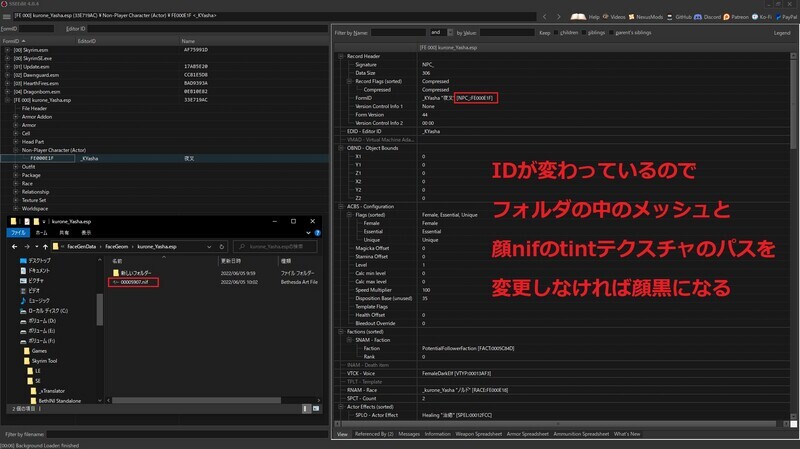Open the ホーム tab in Explorer
Image resolution: width=800 pixels, height=449 pixels.
41,233
